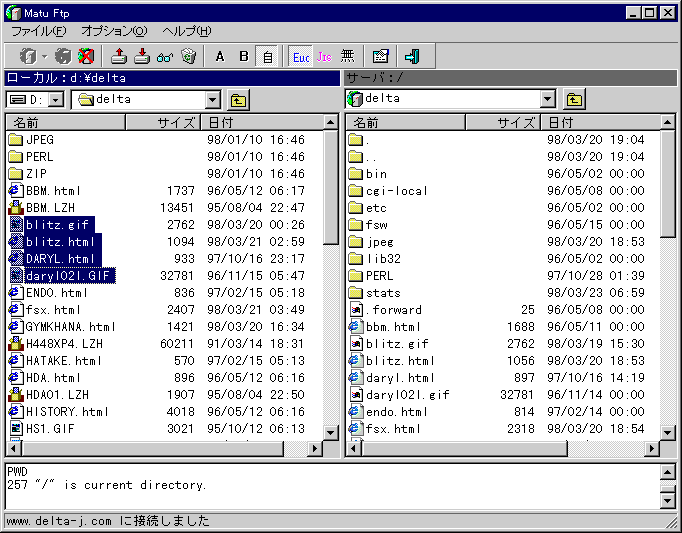Image resolution: width=682 pixels, height=533 pixels.
Task: Click the disconnect icon with red X
Action: (x=86, y=56)
